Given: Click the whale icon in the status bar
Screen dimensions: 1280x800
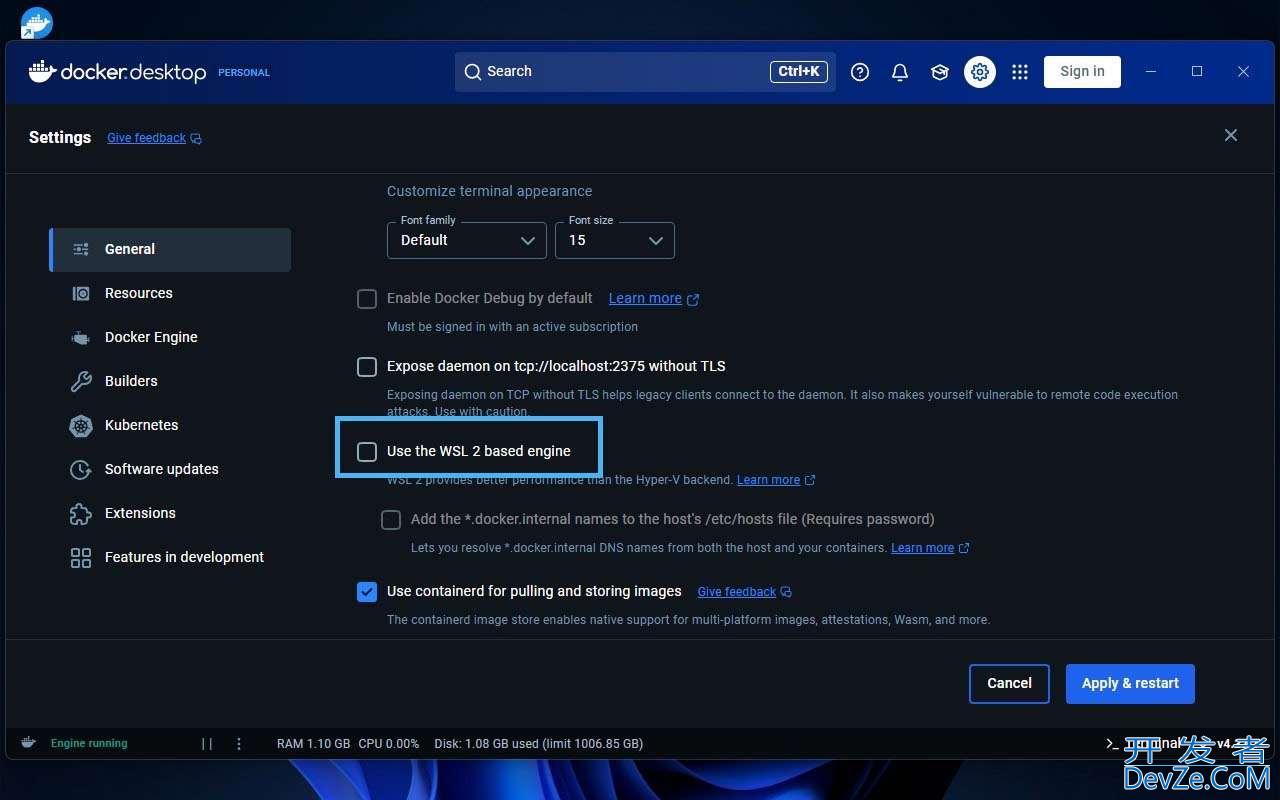Looking at the screenshot, I should (x=29, y=743).
